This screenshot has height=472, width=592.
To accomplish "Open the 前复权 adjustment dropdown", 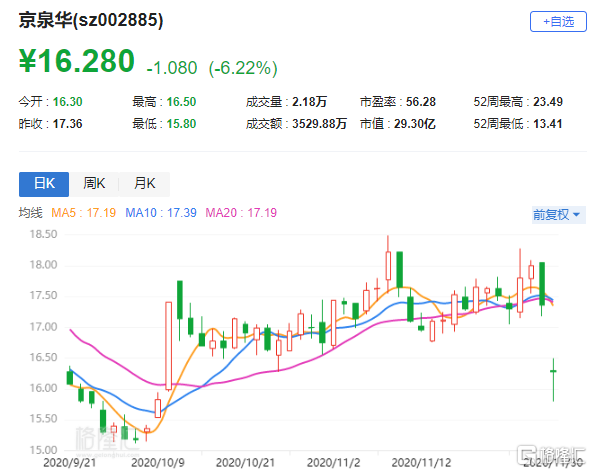I will [x=558, y=215].
